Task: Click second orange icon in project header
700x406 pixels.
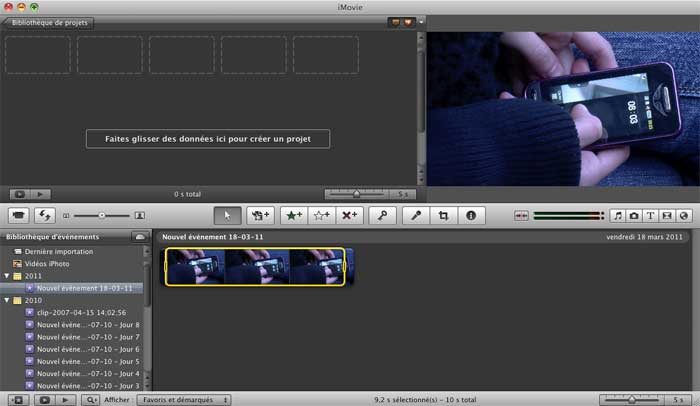Action: [x=408, y=22]
